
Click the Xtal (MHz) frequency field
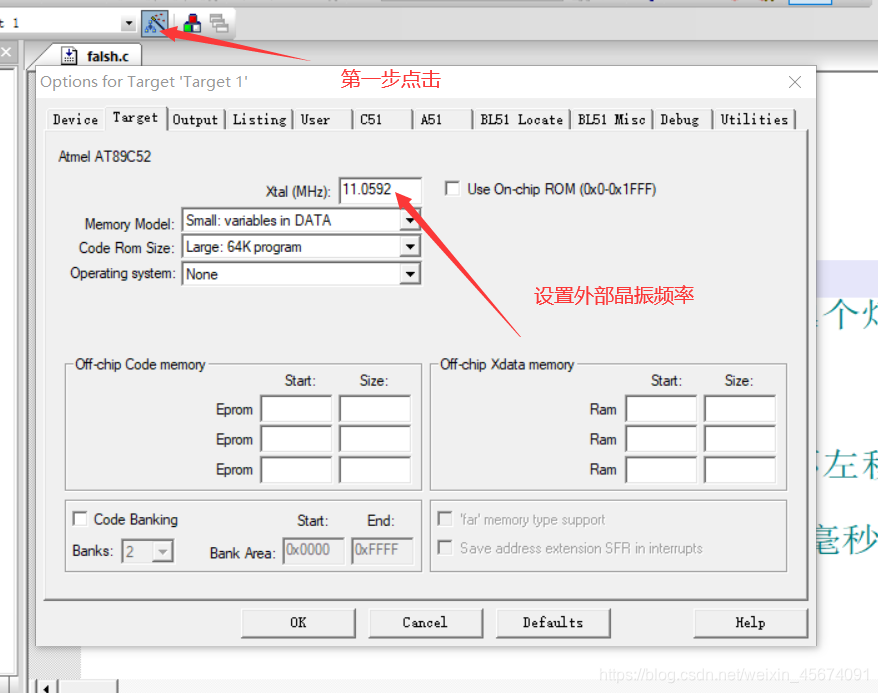pyautogui.click(x=380, y=190)
